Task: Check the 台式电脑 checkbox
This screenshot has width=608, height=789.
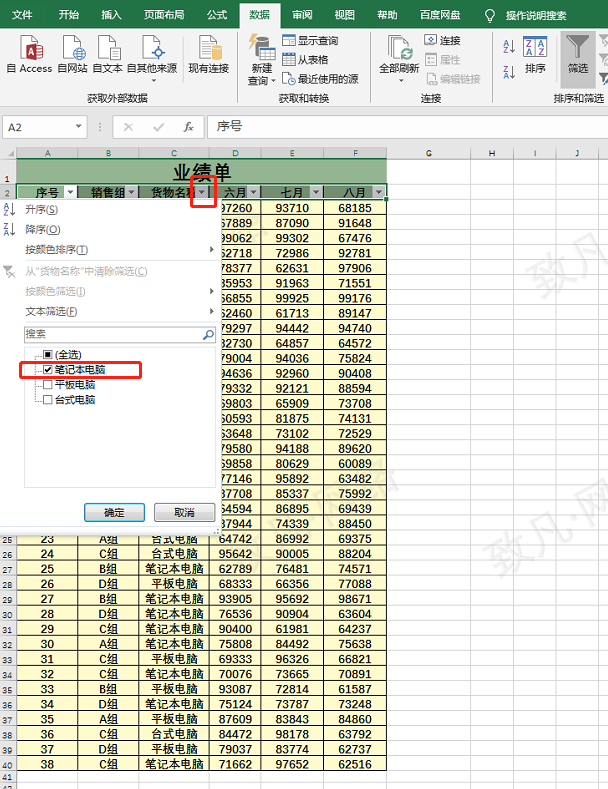Action: (48, 400)
